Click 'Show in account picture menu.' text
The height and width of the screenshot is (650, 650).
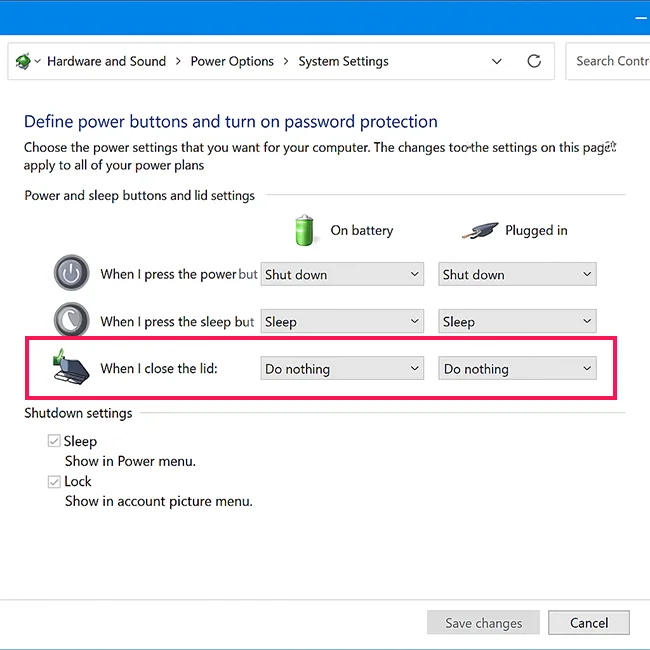(x=159, y=501)
